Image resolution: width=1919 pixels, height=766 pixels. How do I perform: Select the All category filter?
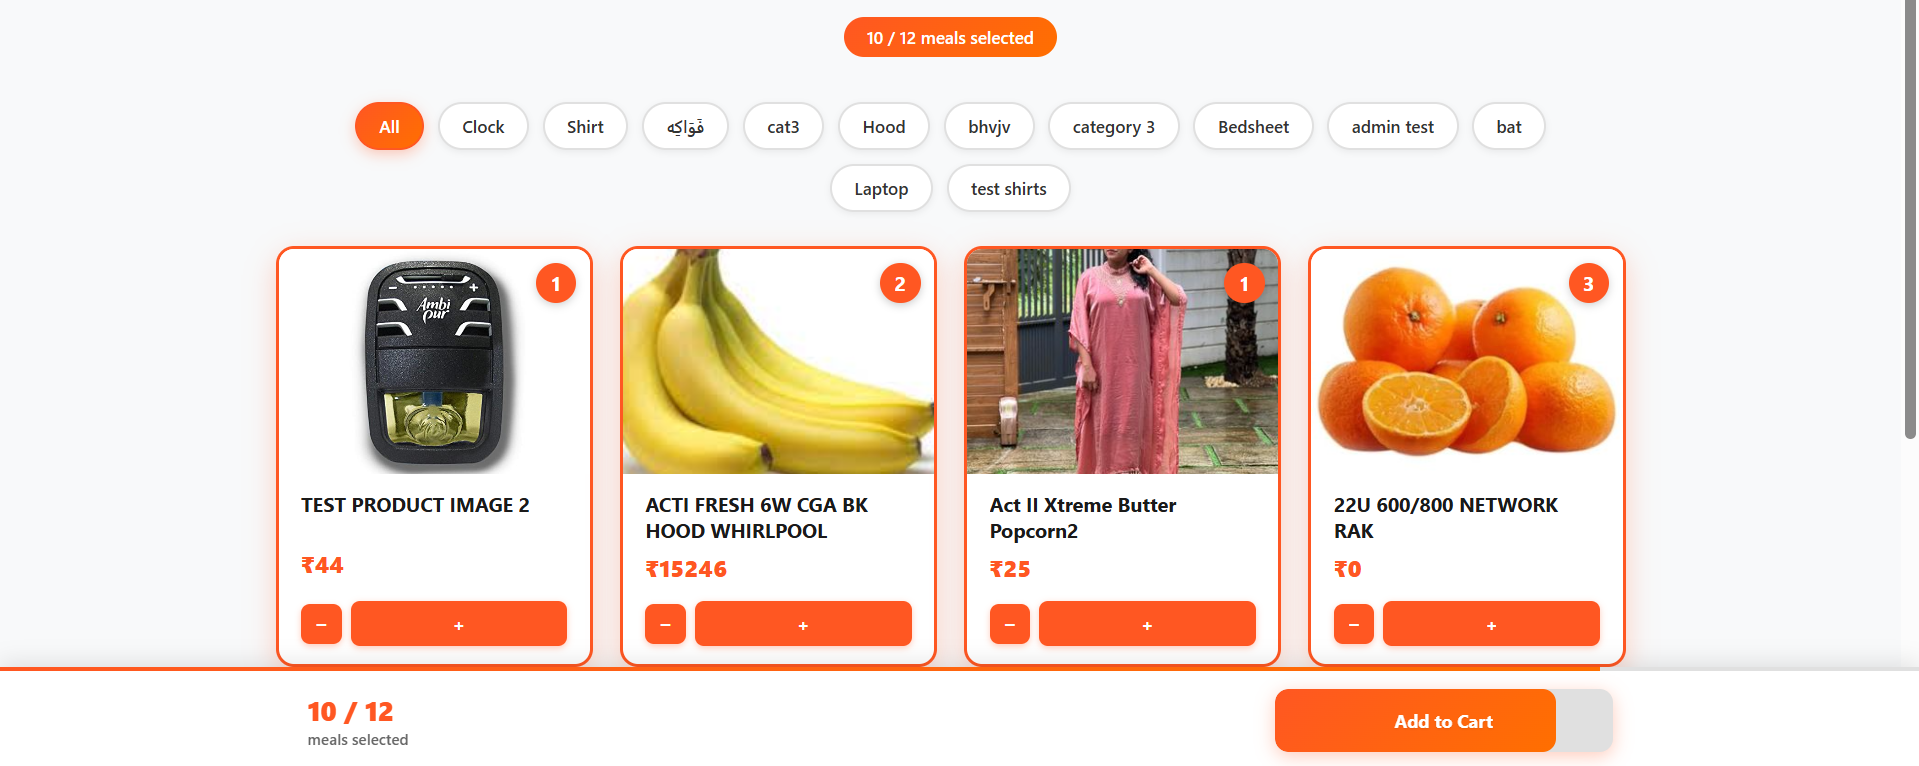389,127
